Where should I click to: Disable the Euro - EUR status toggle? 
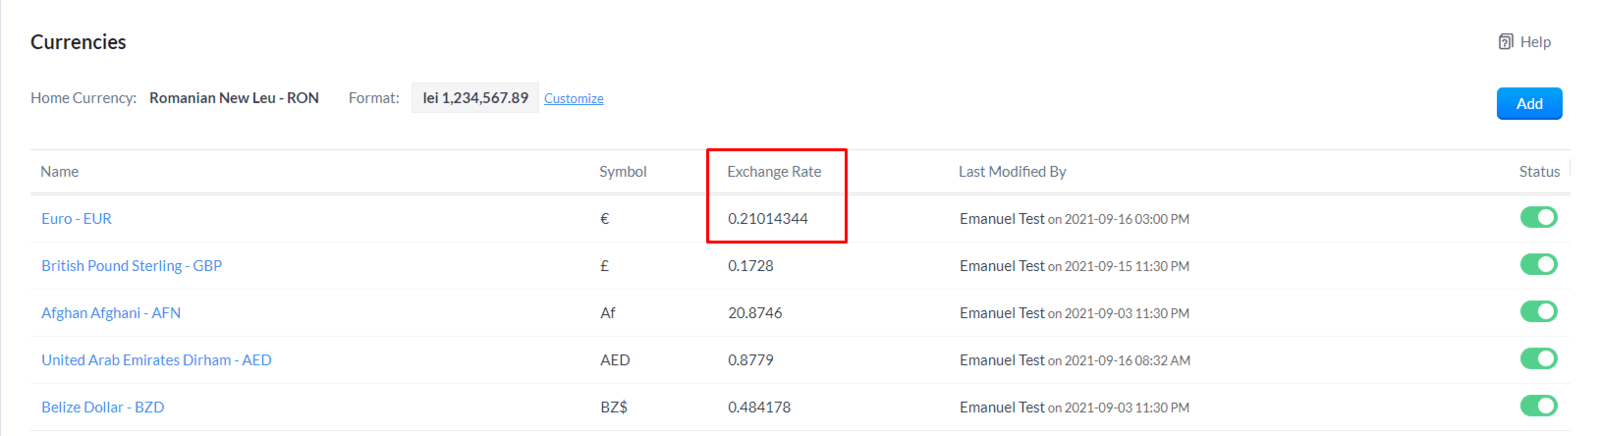click(1539, 217)
